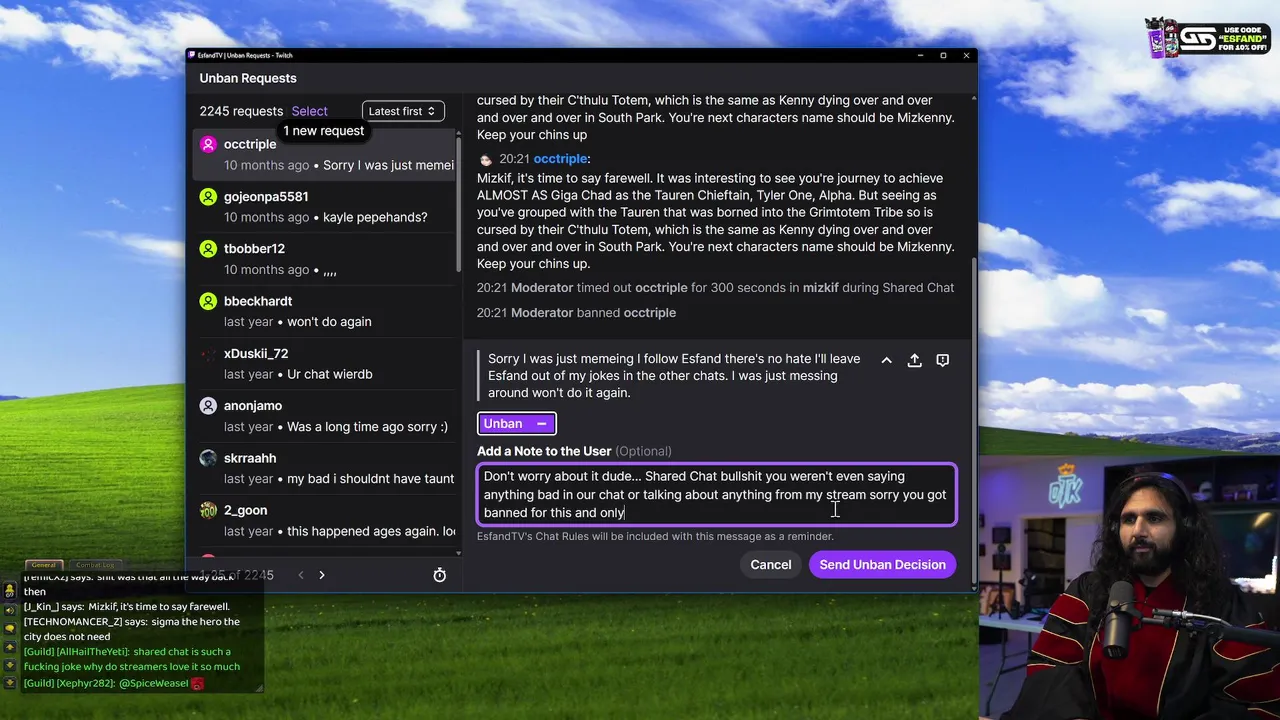Open the gojeonpa5581 unban request
Viewport: 1280px width, 720px height.
(x=325, y=207)
